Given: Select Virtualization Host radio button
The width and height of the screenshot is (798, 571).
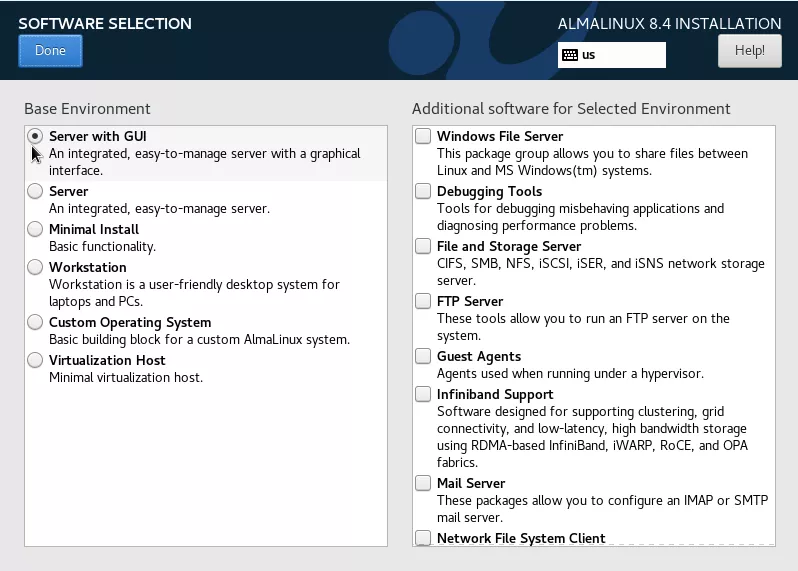Looking at the screenshot, I should tap(35, 360).
